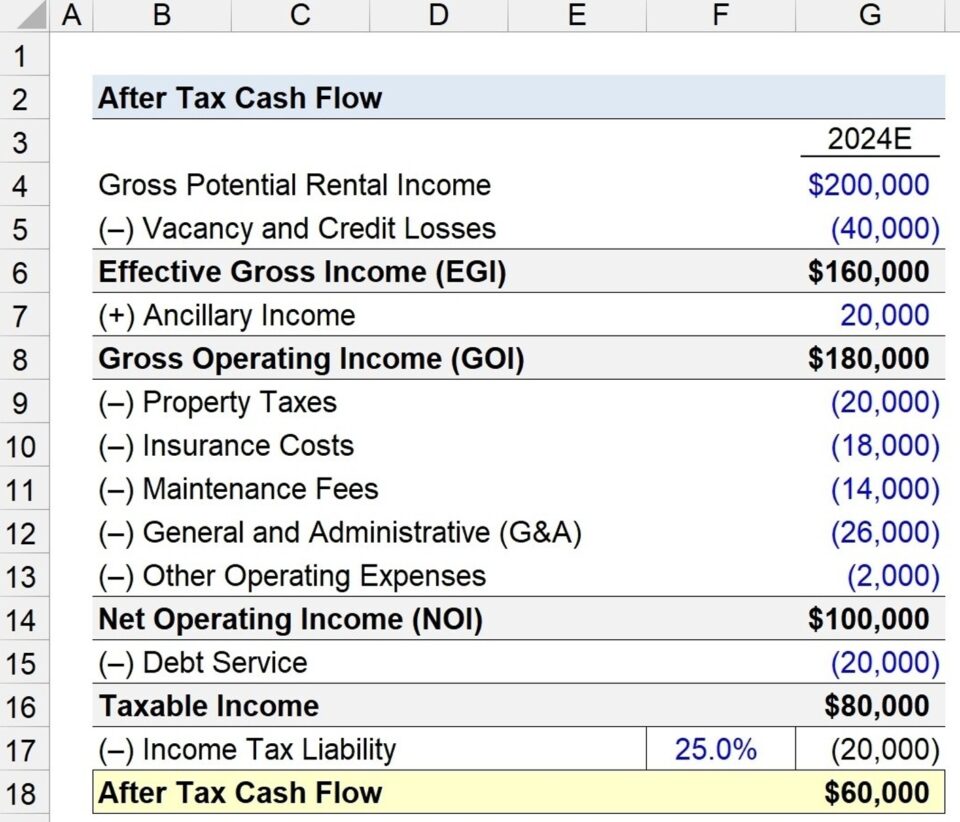Click the Taxable Income total of $80,000
The width and height of the screenshot is (960, 822).
[x=868, y=705]
